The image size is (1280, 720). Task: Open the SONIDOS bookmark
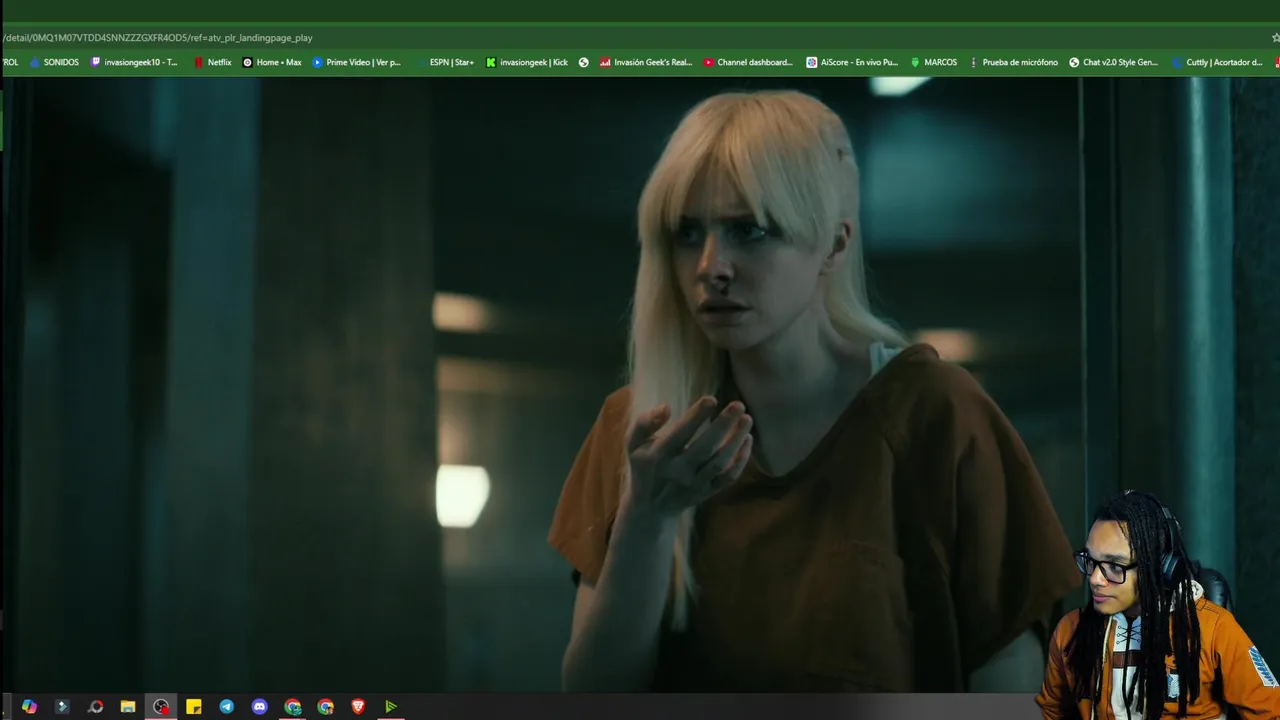point(54,62)
